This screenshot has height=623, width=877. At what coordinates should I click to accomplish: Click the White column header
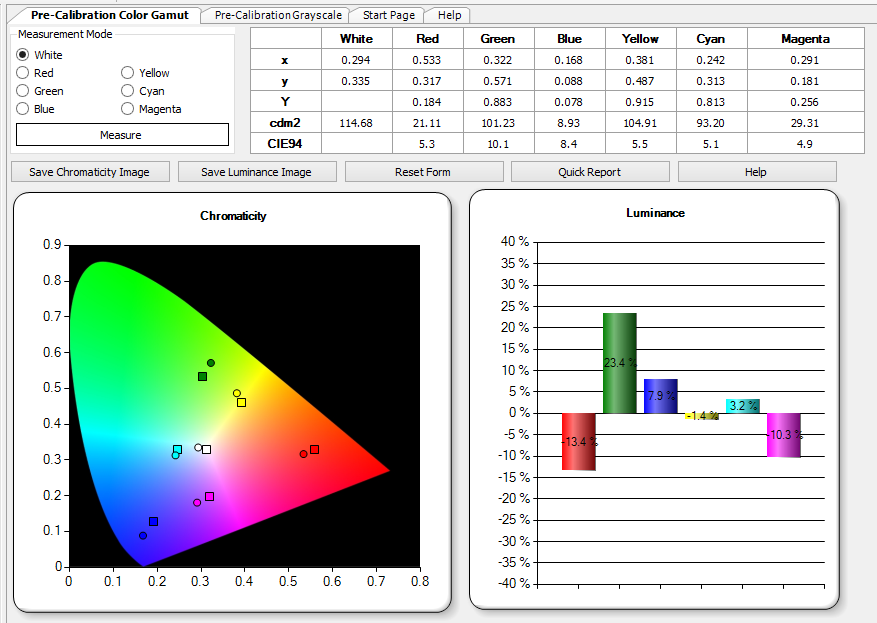click(356, 39)
